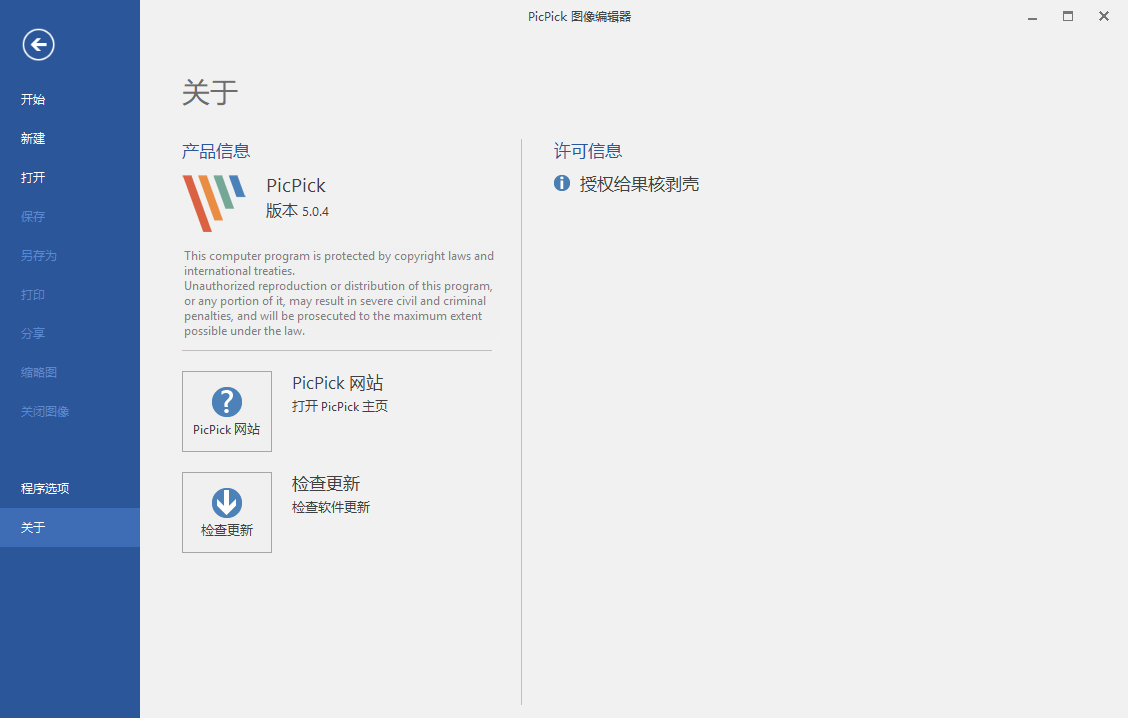Viewport: 1128px width, 718px height.
Task: Click 缩略图 in the sidebar
Action: [39, 372]
